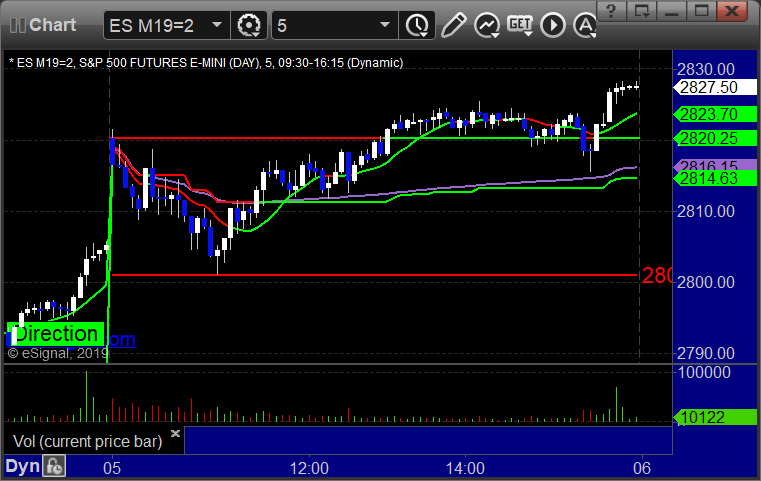Open the blue link under Direction label
The height and width of the screenshot is (481, 761).
coord(120,339)
